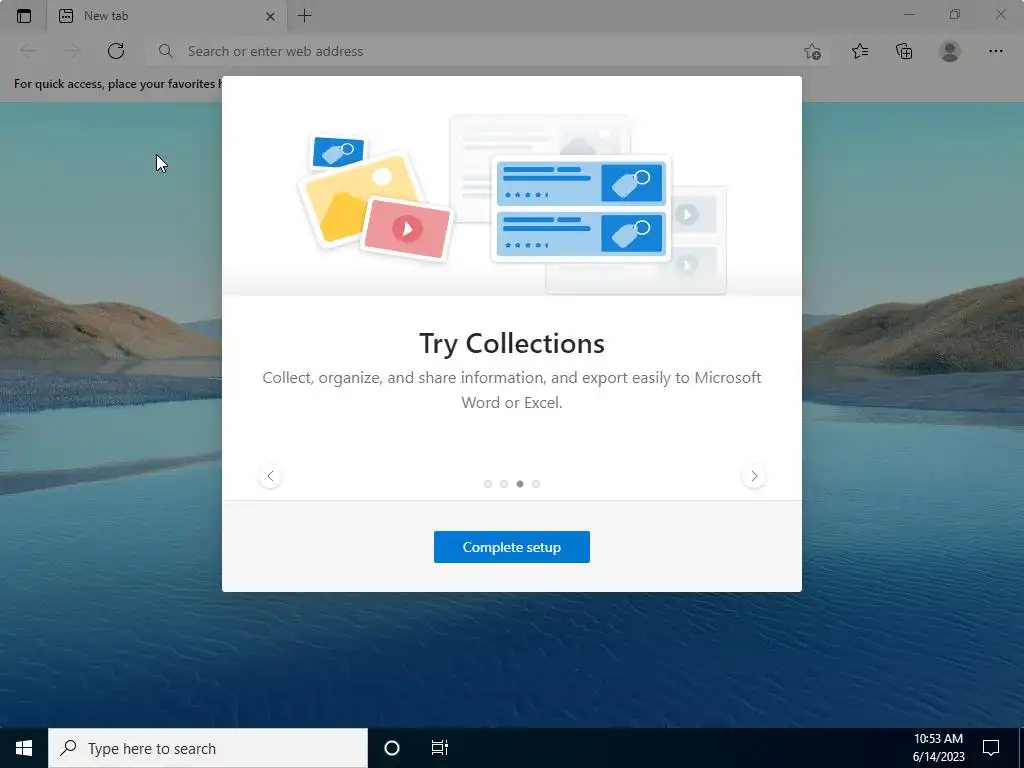Select the fourth carousel dot
Screen dimensions: 1024x768
pyautogui.click(x=536, y=484)
